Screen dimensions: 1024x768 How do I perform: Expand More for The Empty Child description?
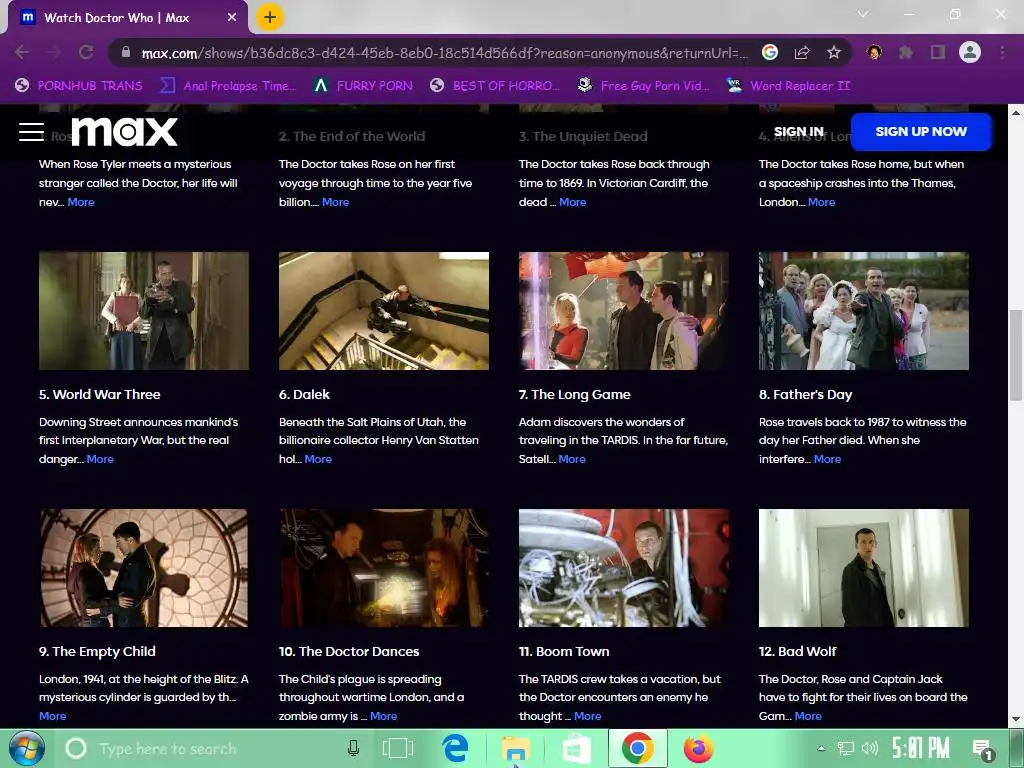pos(53,716)
